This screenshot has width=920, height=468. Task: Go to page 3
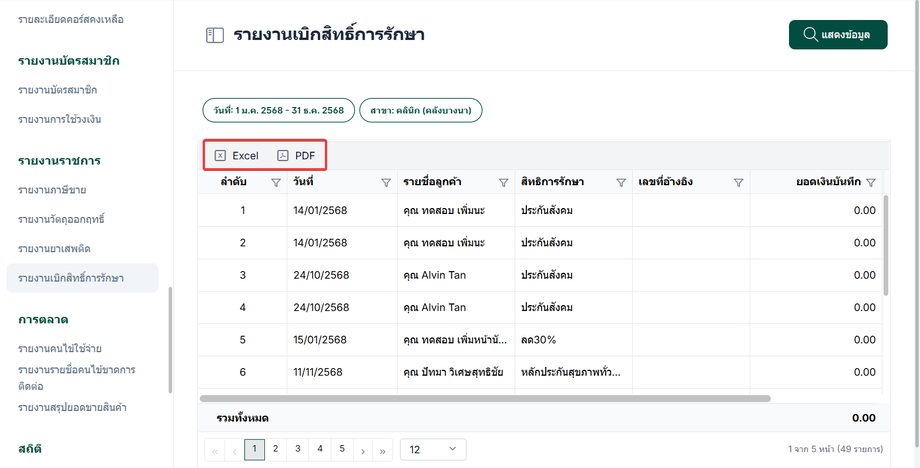[x=297, y=450]
